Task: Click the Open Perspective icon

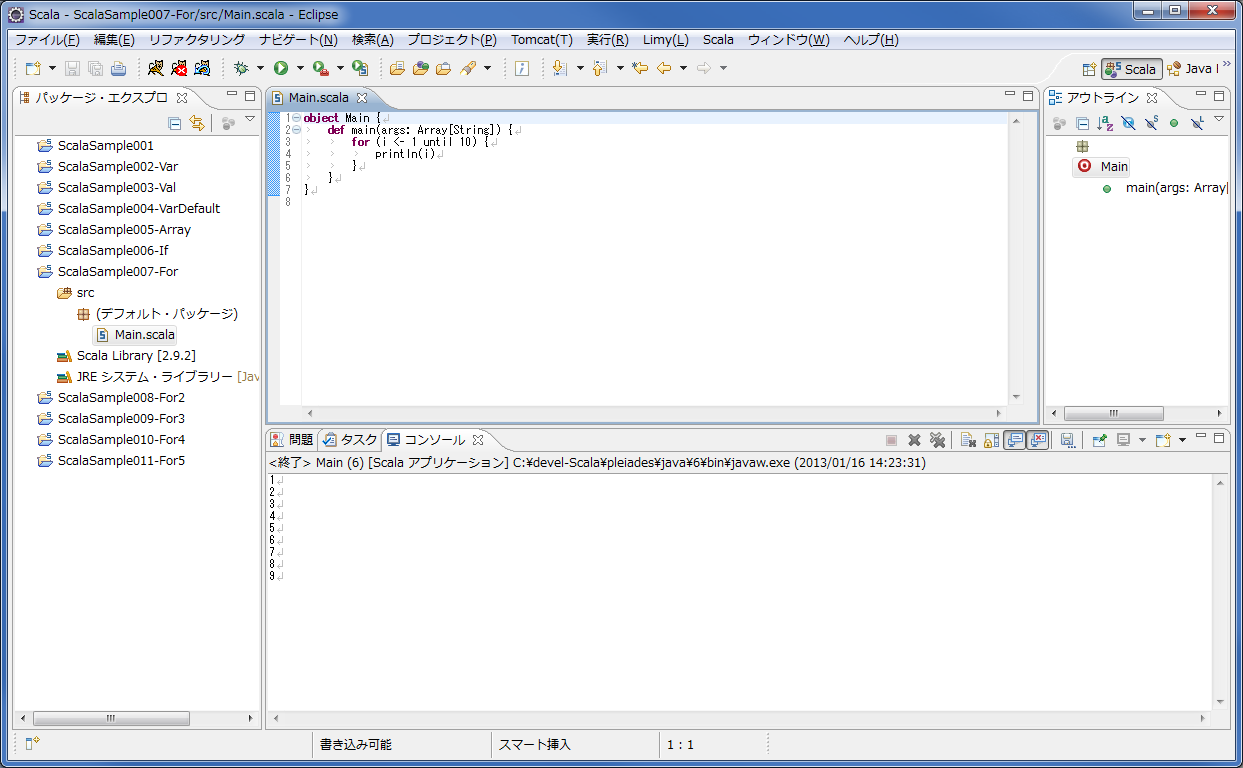Action: (1089, 69)
